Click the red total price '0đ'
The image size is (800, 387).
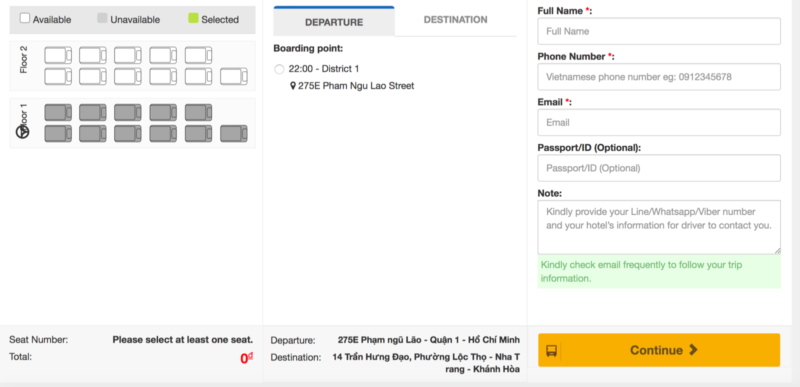[x=246, y=358]
